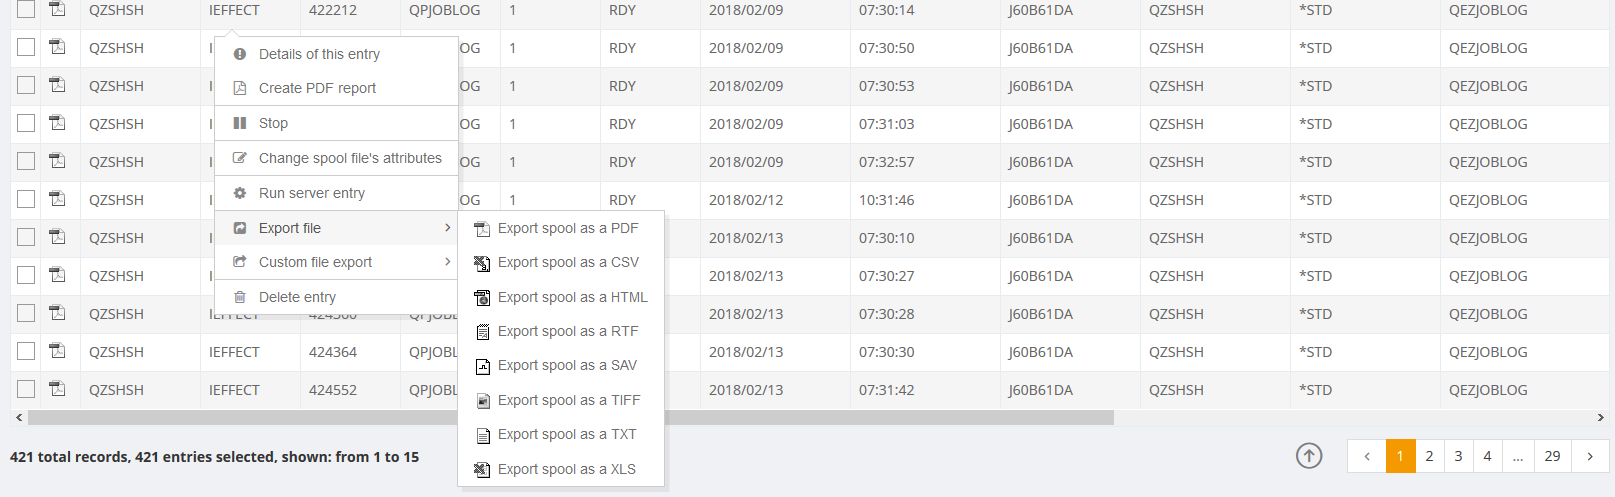Expand the Custom file export submenu arrow
This screenshot has height=497, width=1615.
click(447, 262)
